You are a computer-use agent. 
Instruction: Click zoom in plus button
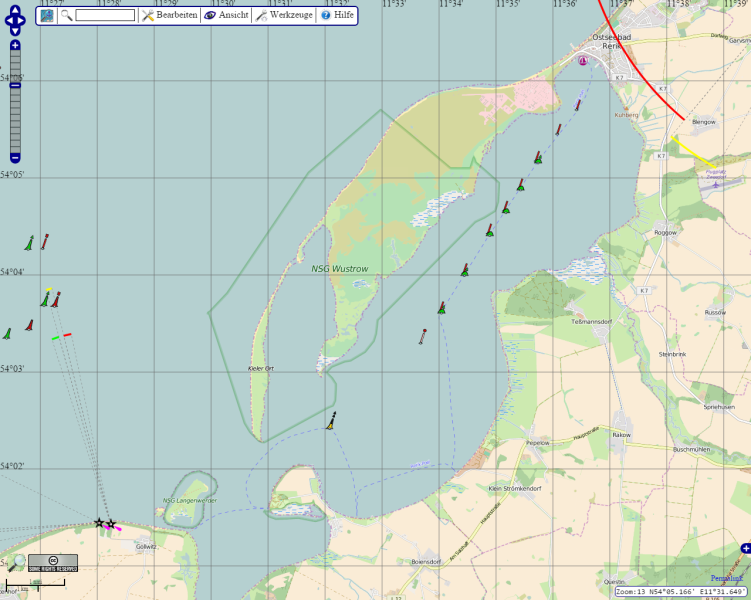(x=15, y=45)
